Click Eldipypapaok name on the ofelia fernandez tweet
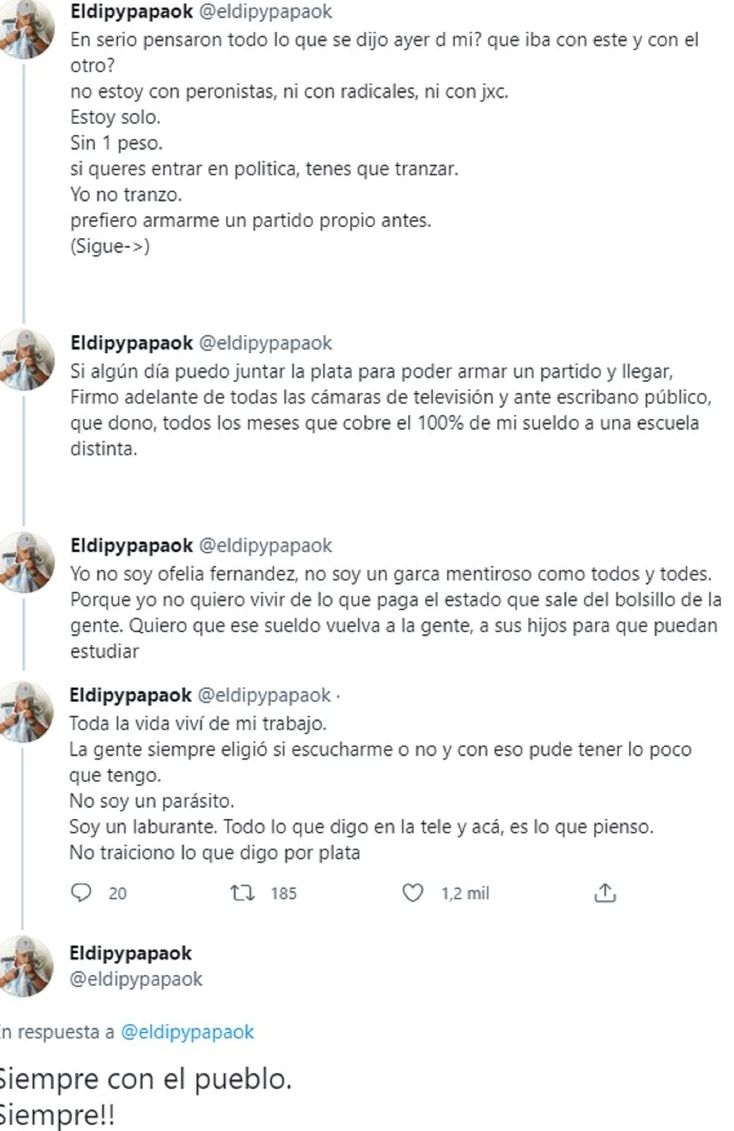 click(x=131, y=546)
